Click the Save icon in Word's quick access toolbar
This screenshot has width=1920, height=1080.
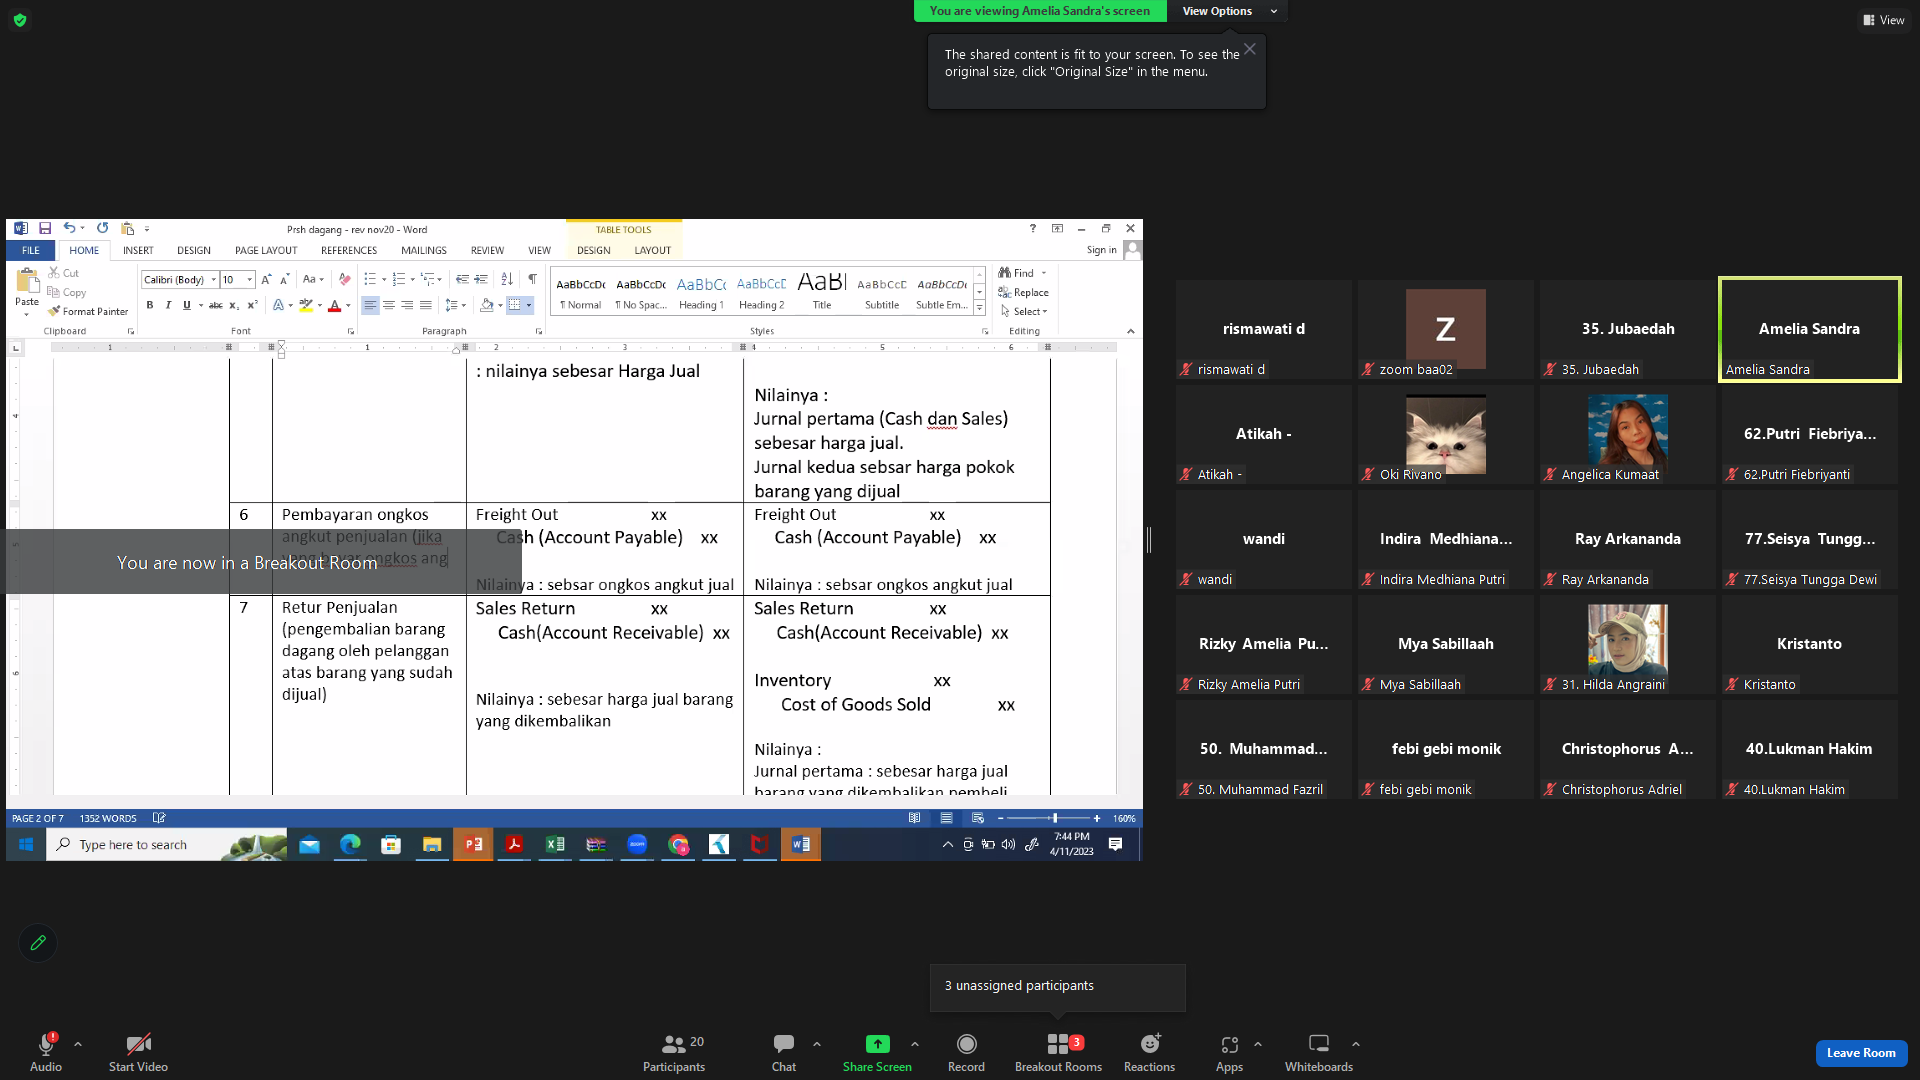tap(45, 228)
